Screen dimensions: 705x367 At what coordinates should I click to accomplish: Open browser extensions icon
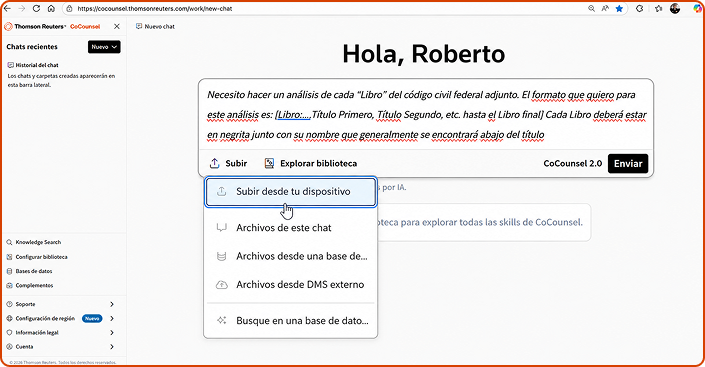click(x=639, y=9)
